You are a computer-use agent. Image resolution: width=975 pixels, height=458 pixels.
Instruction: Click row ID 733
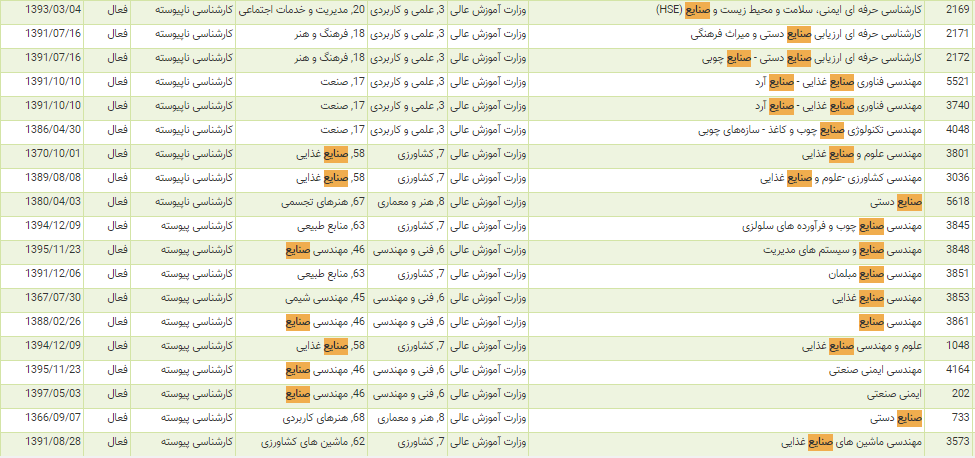click(961, 418)
